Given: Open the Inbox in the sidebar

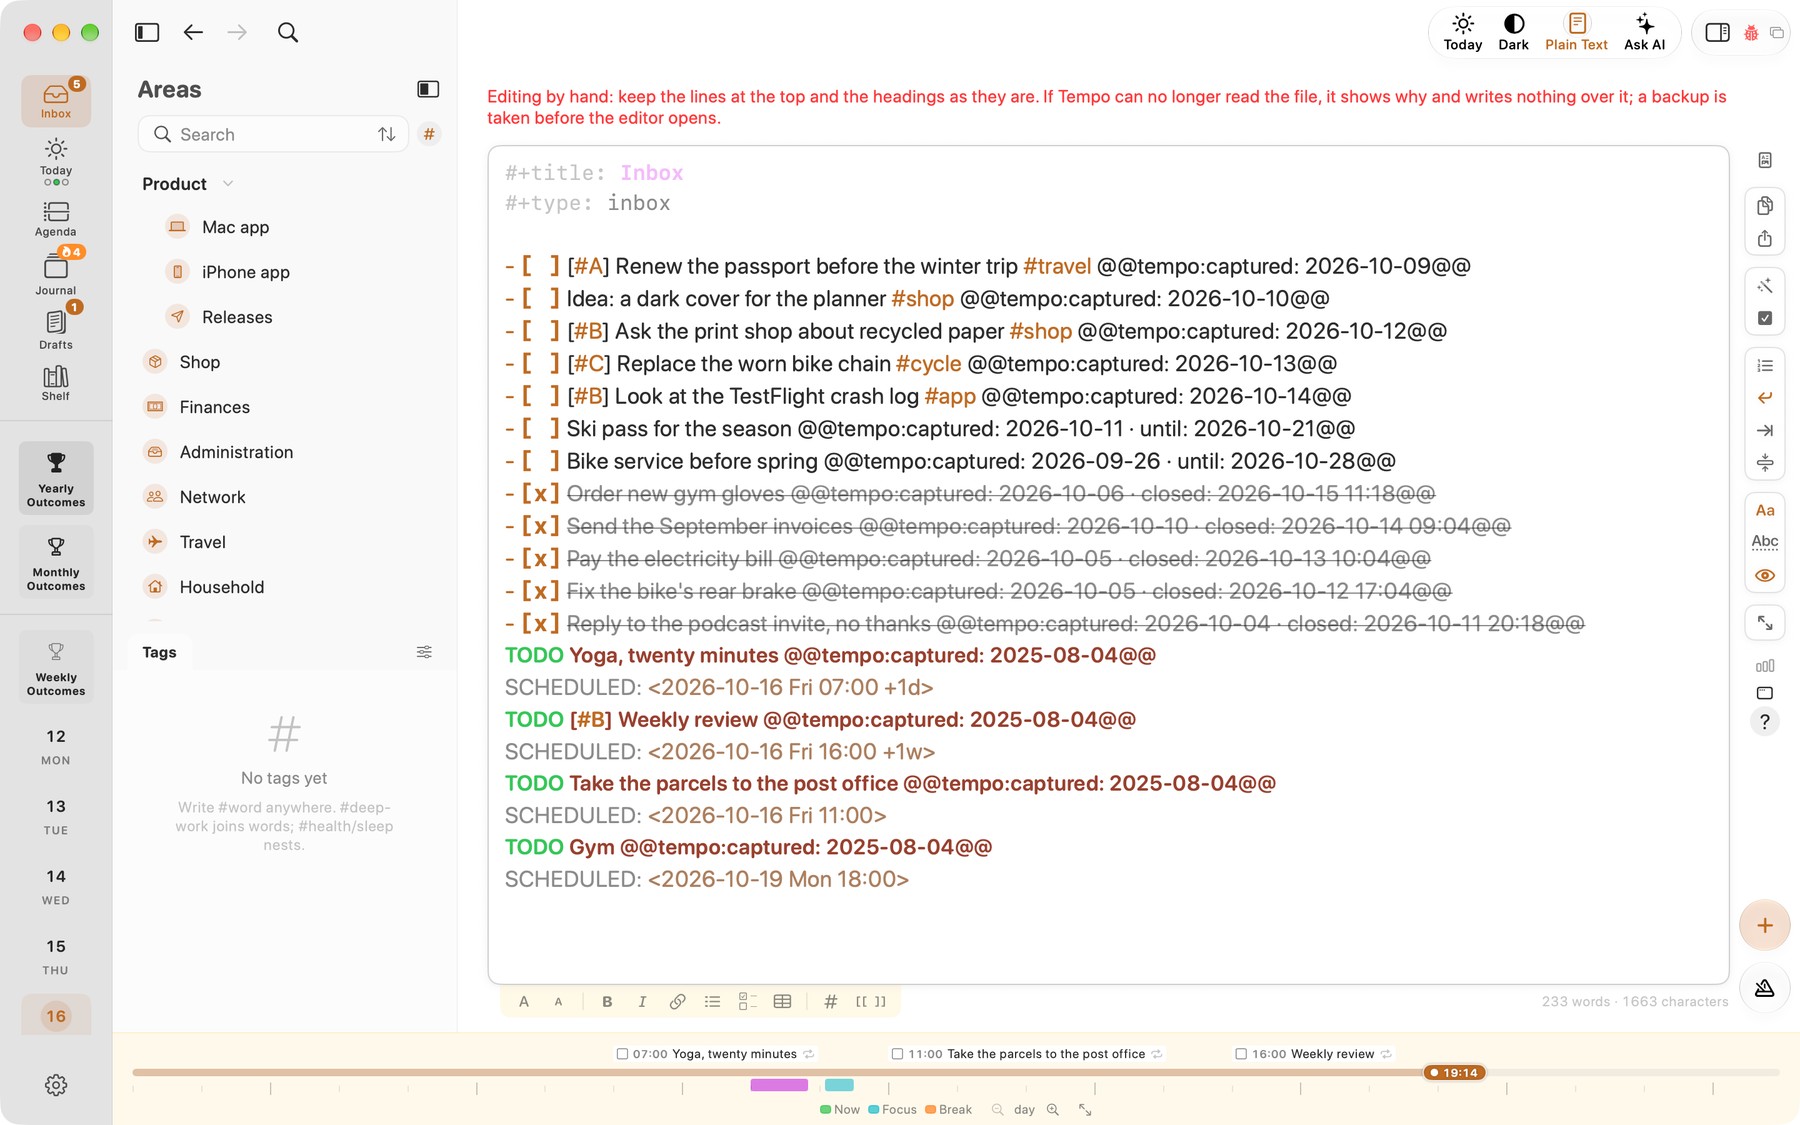Looking at the screenshot, I should (56, 101).
